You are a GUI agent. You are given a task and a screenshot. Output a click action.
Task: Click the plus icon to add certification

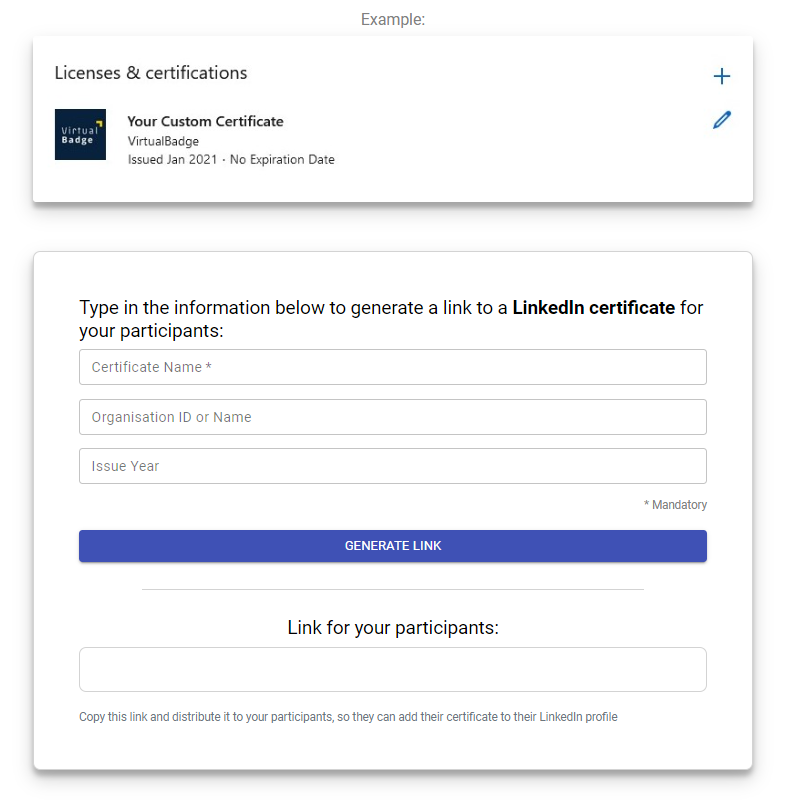pyautogui.click(x=721, y=76)
